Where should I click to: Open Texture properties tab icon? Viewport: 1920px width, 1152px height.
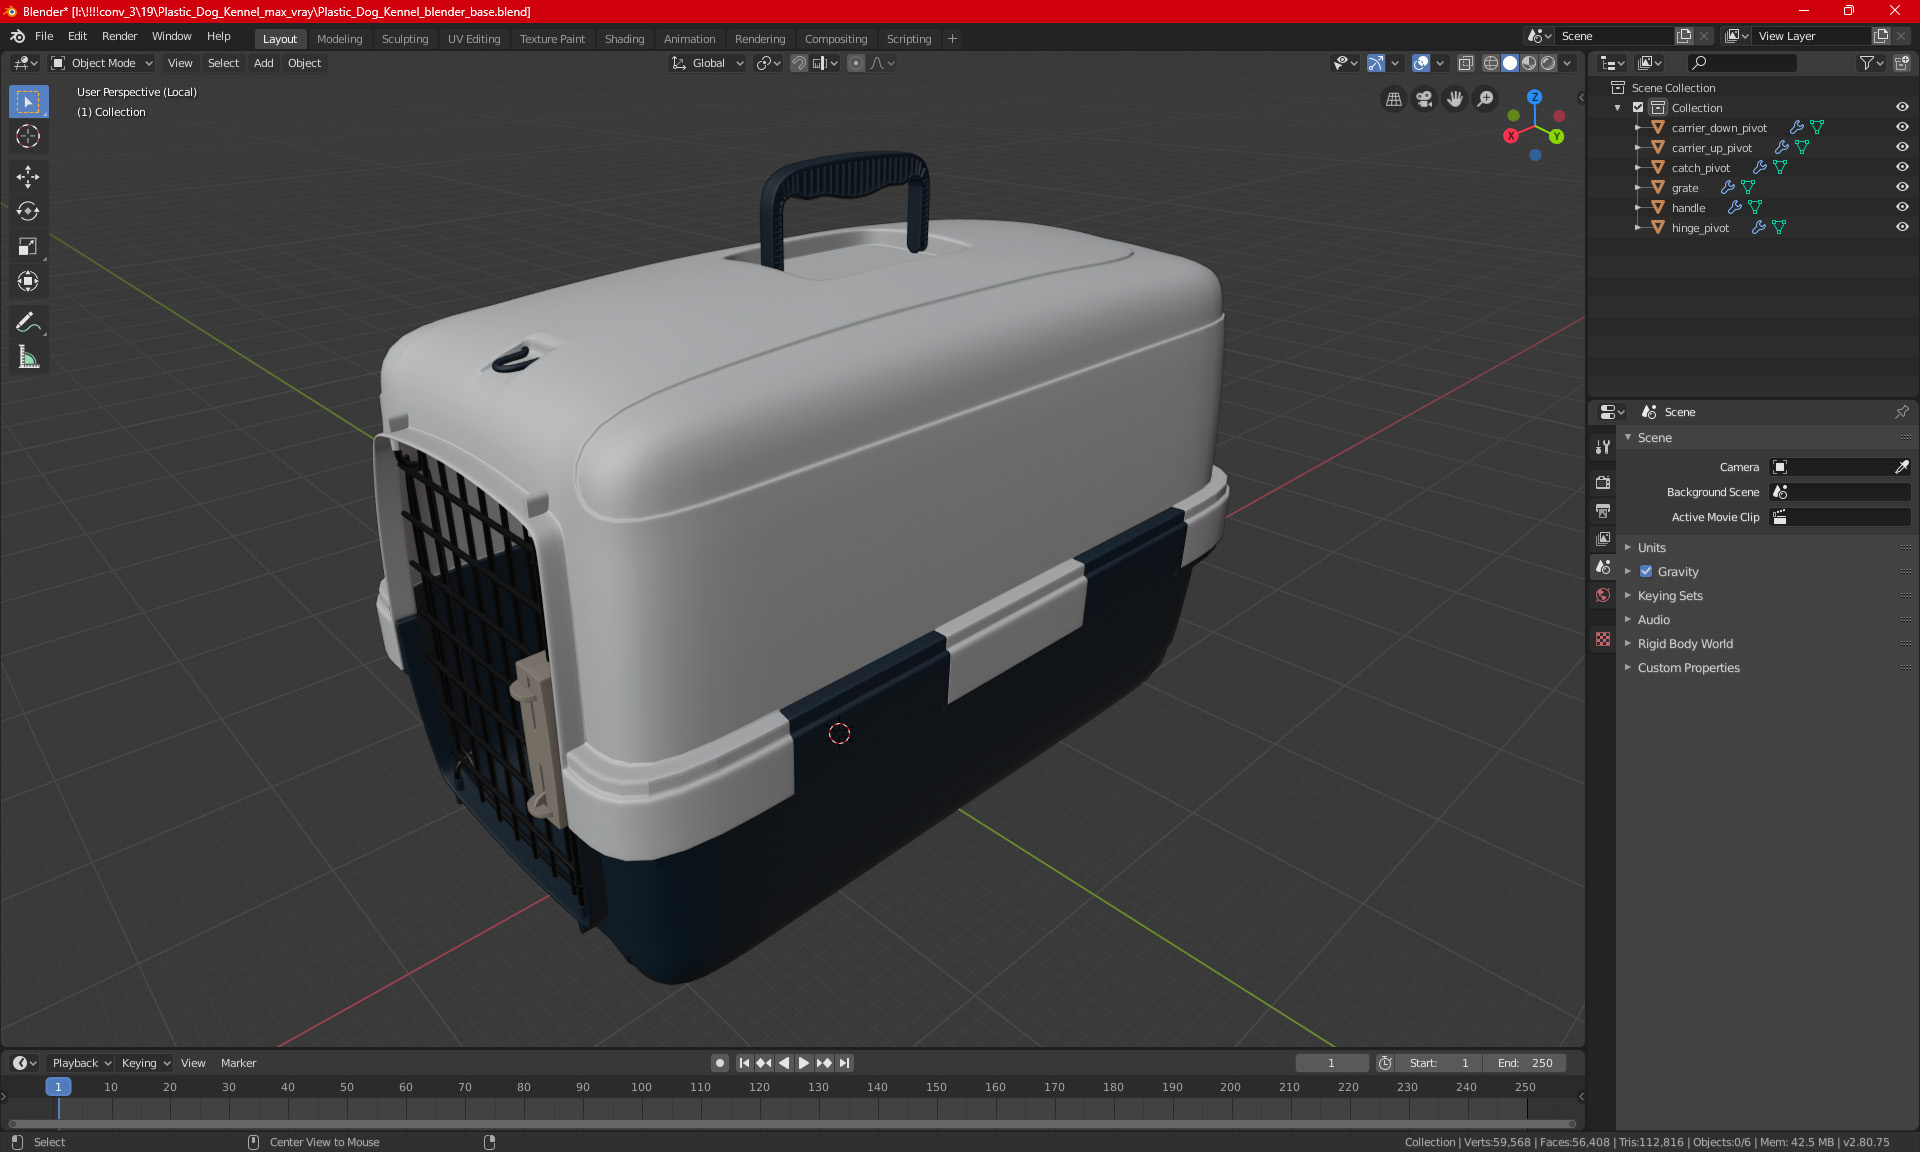pos(1603,639)
